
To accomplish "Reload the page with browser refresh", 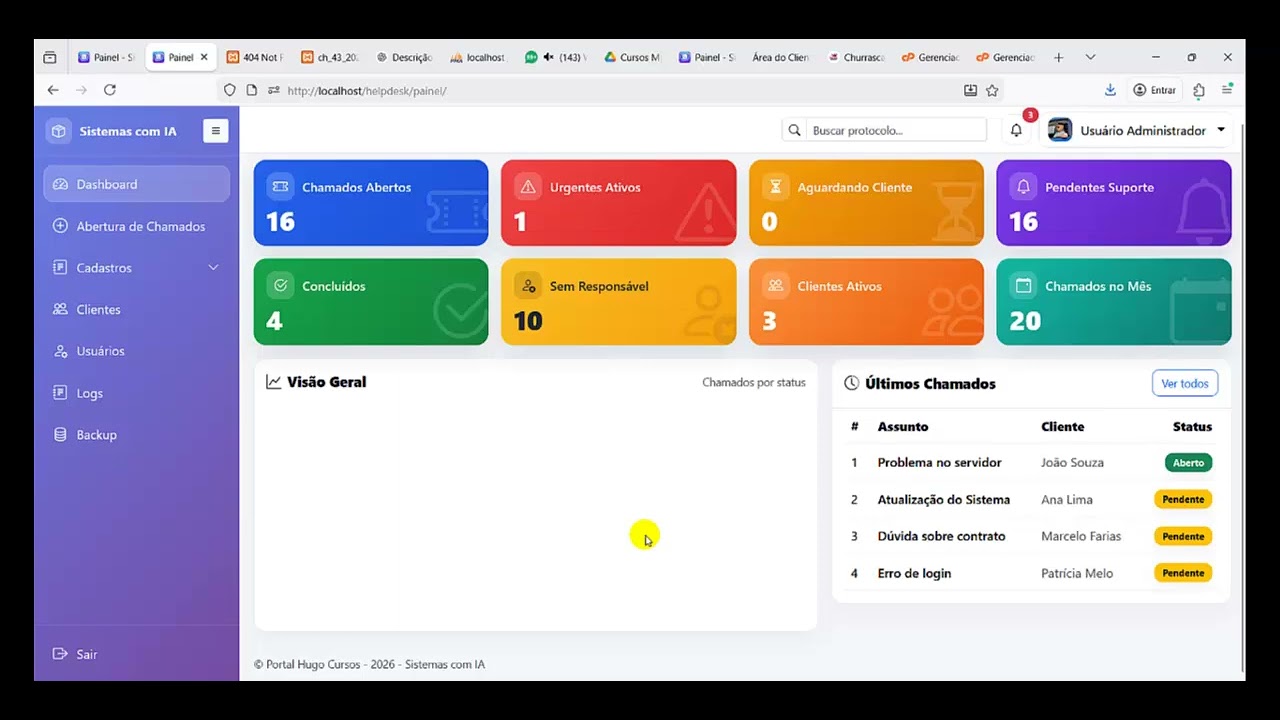I will (x=110, y=90).
